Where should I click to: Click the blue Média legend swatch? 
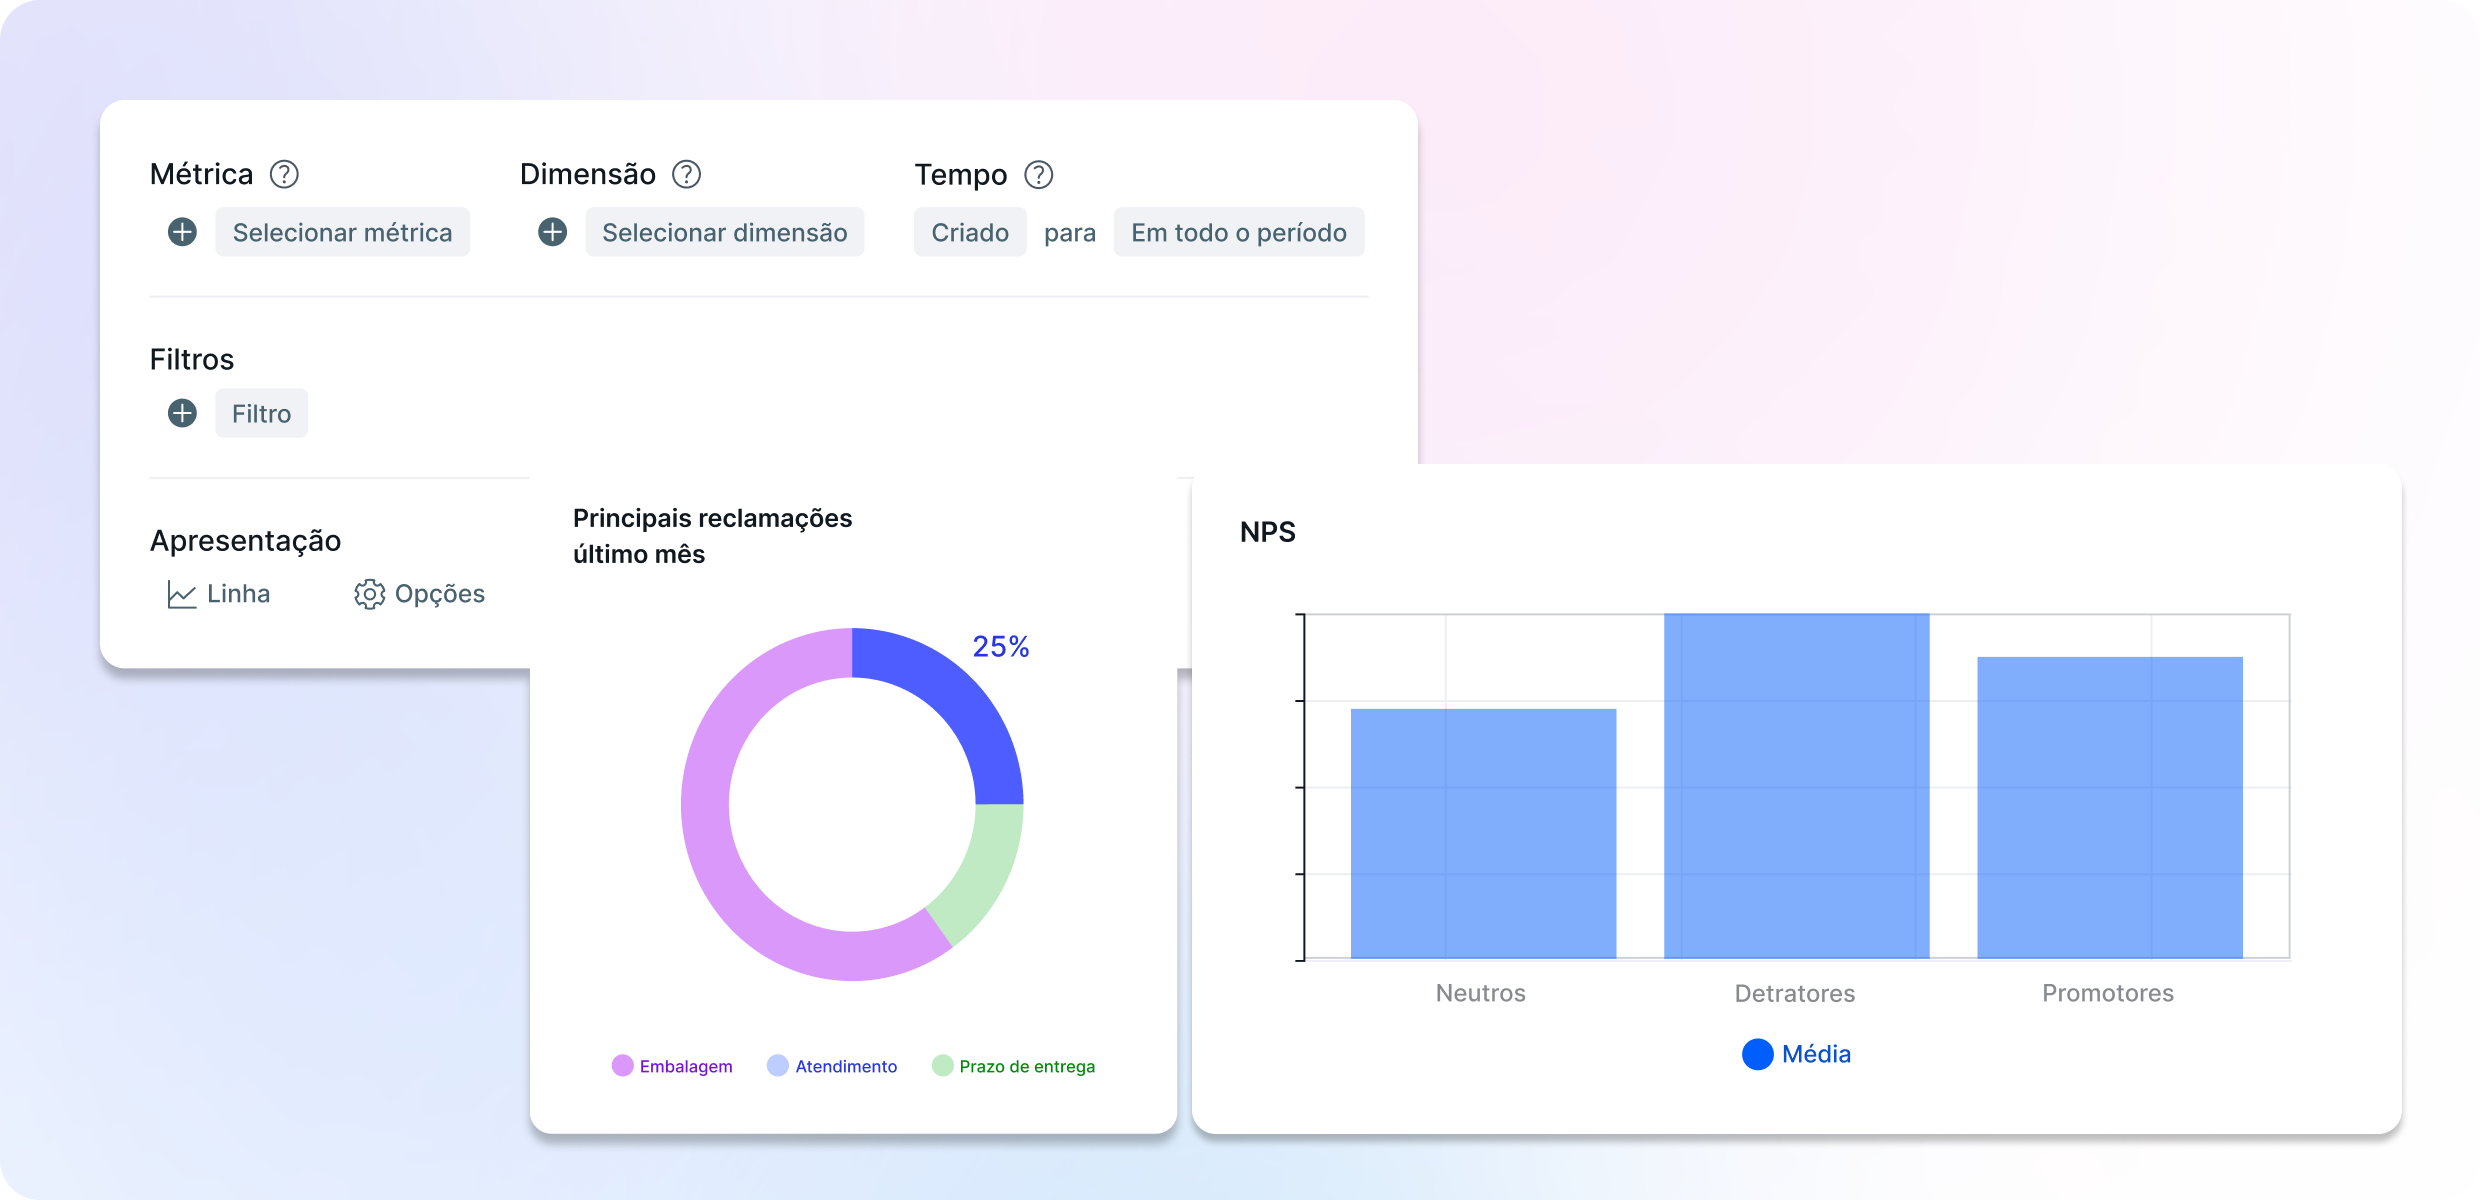click(1757, 1054)
